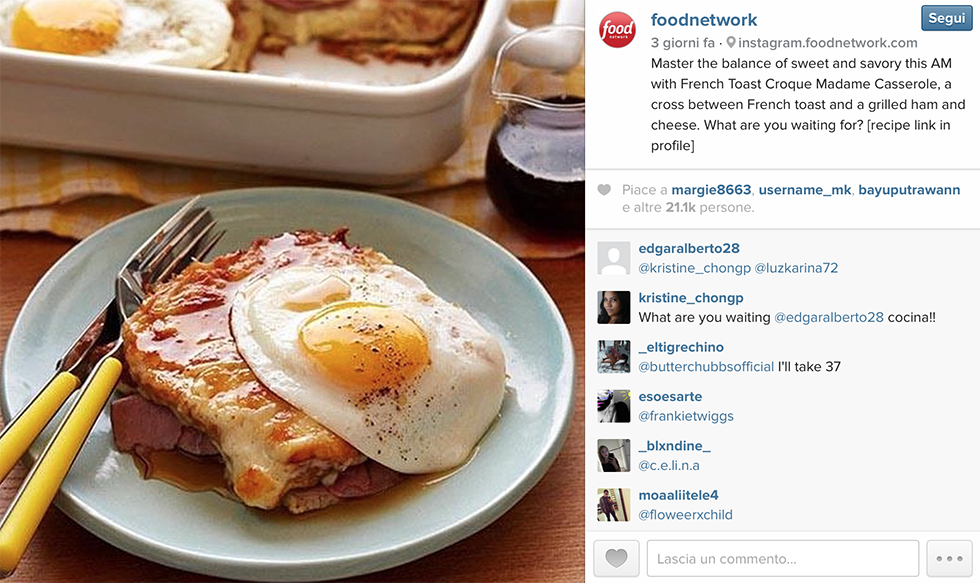Image resolution: width=980 pixels, height=583 pixels.
Task: Follow foodnetwork with Segui button
Action: pyautogui.click(x=946, y=18)
